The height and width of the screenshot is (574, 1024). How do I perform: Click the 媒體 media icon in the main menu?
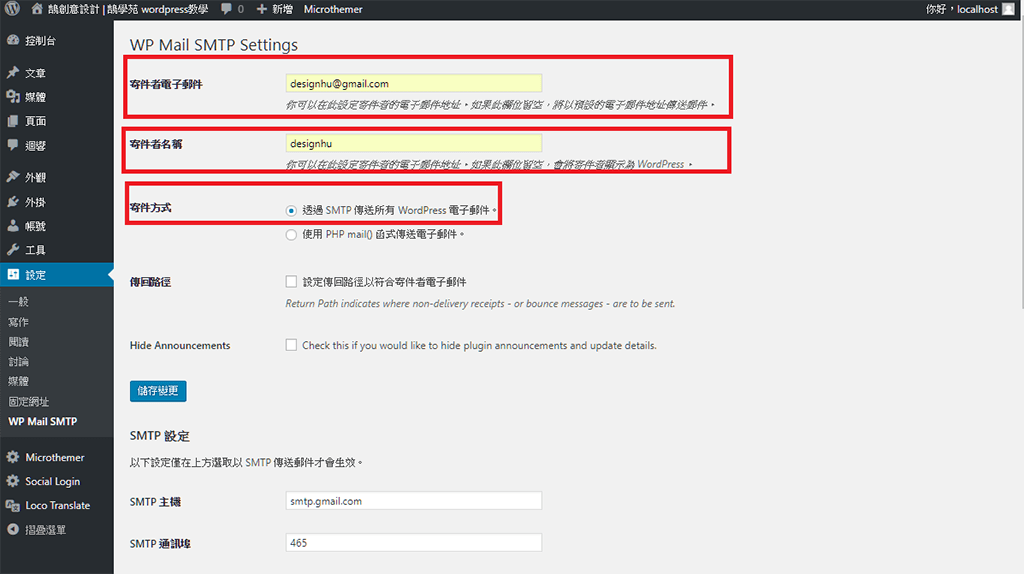(13, 97)
